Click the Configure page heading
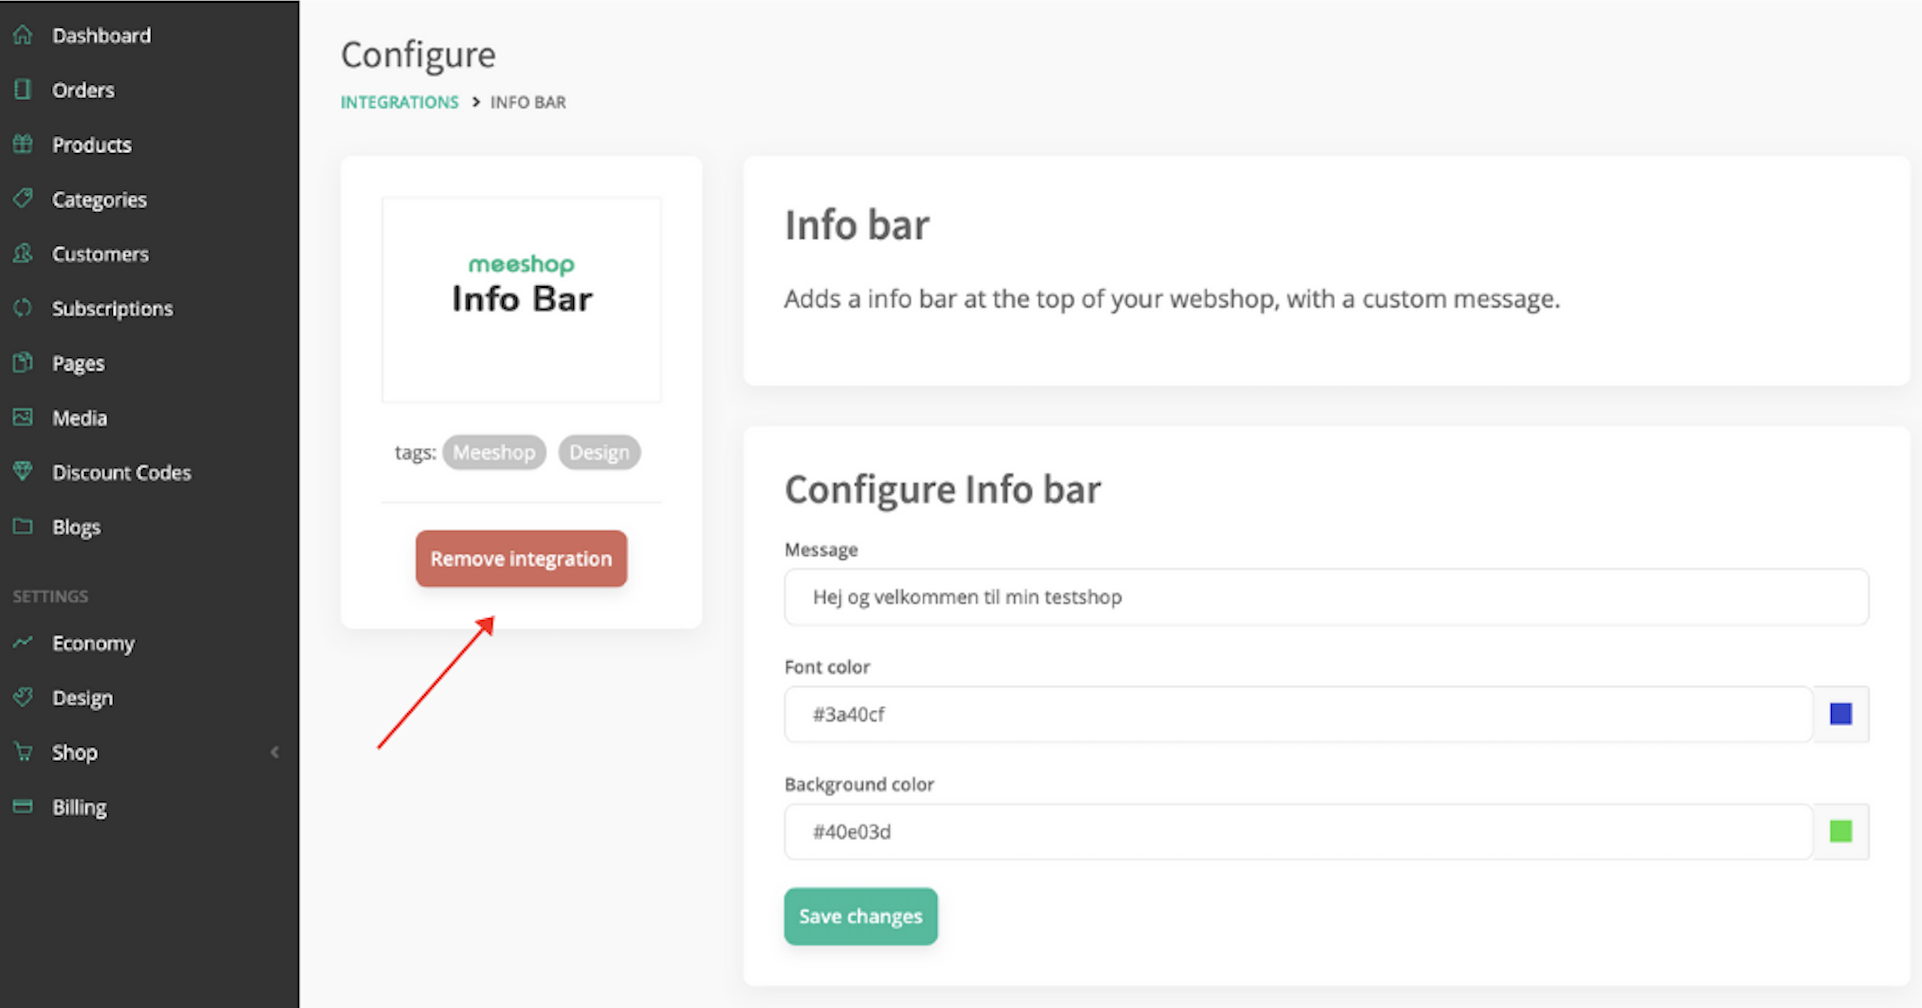The height and width of the screenshot is (1008, 1922). 418,55
